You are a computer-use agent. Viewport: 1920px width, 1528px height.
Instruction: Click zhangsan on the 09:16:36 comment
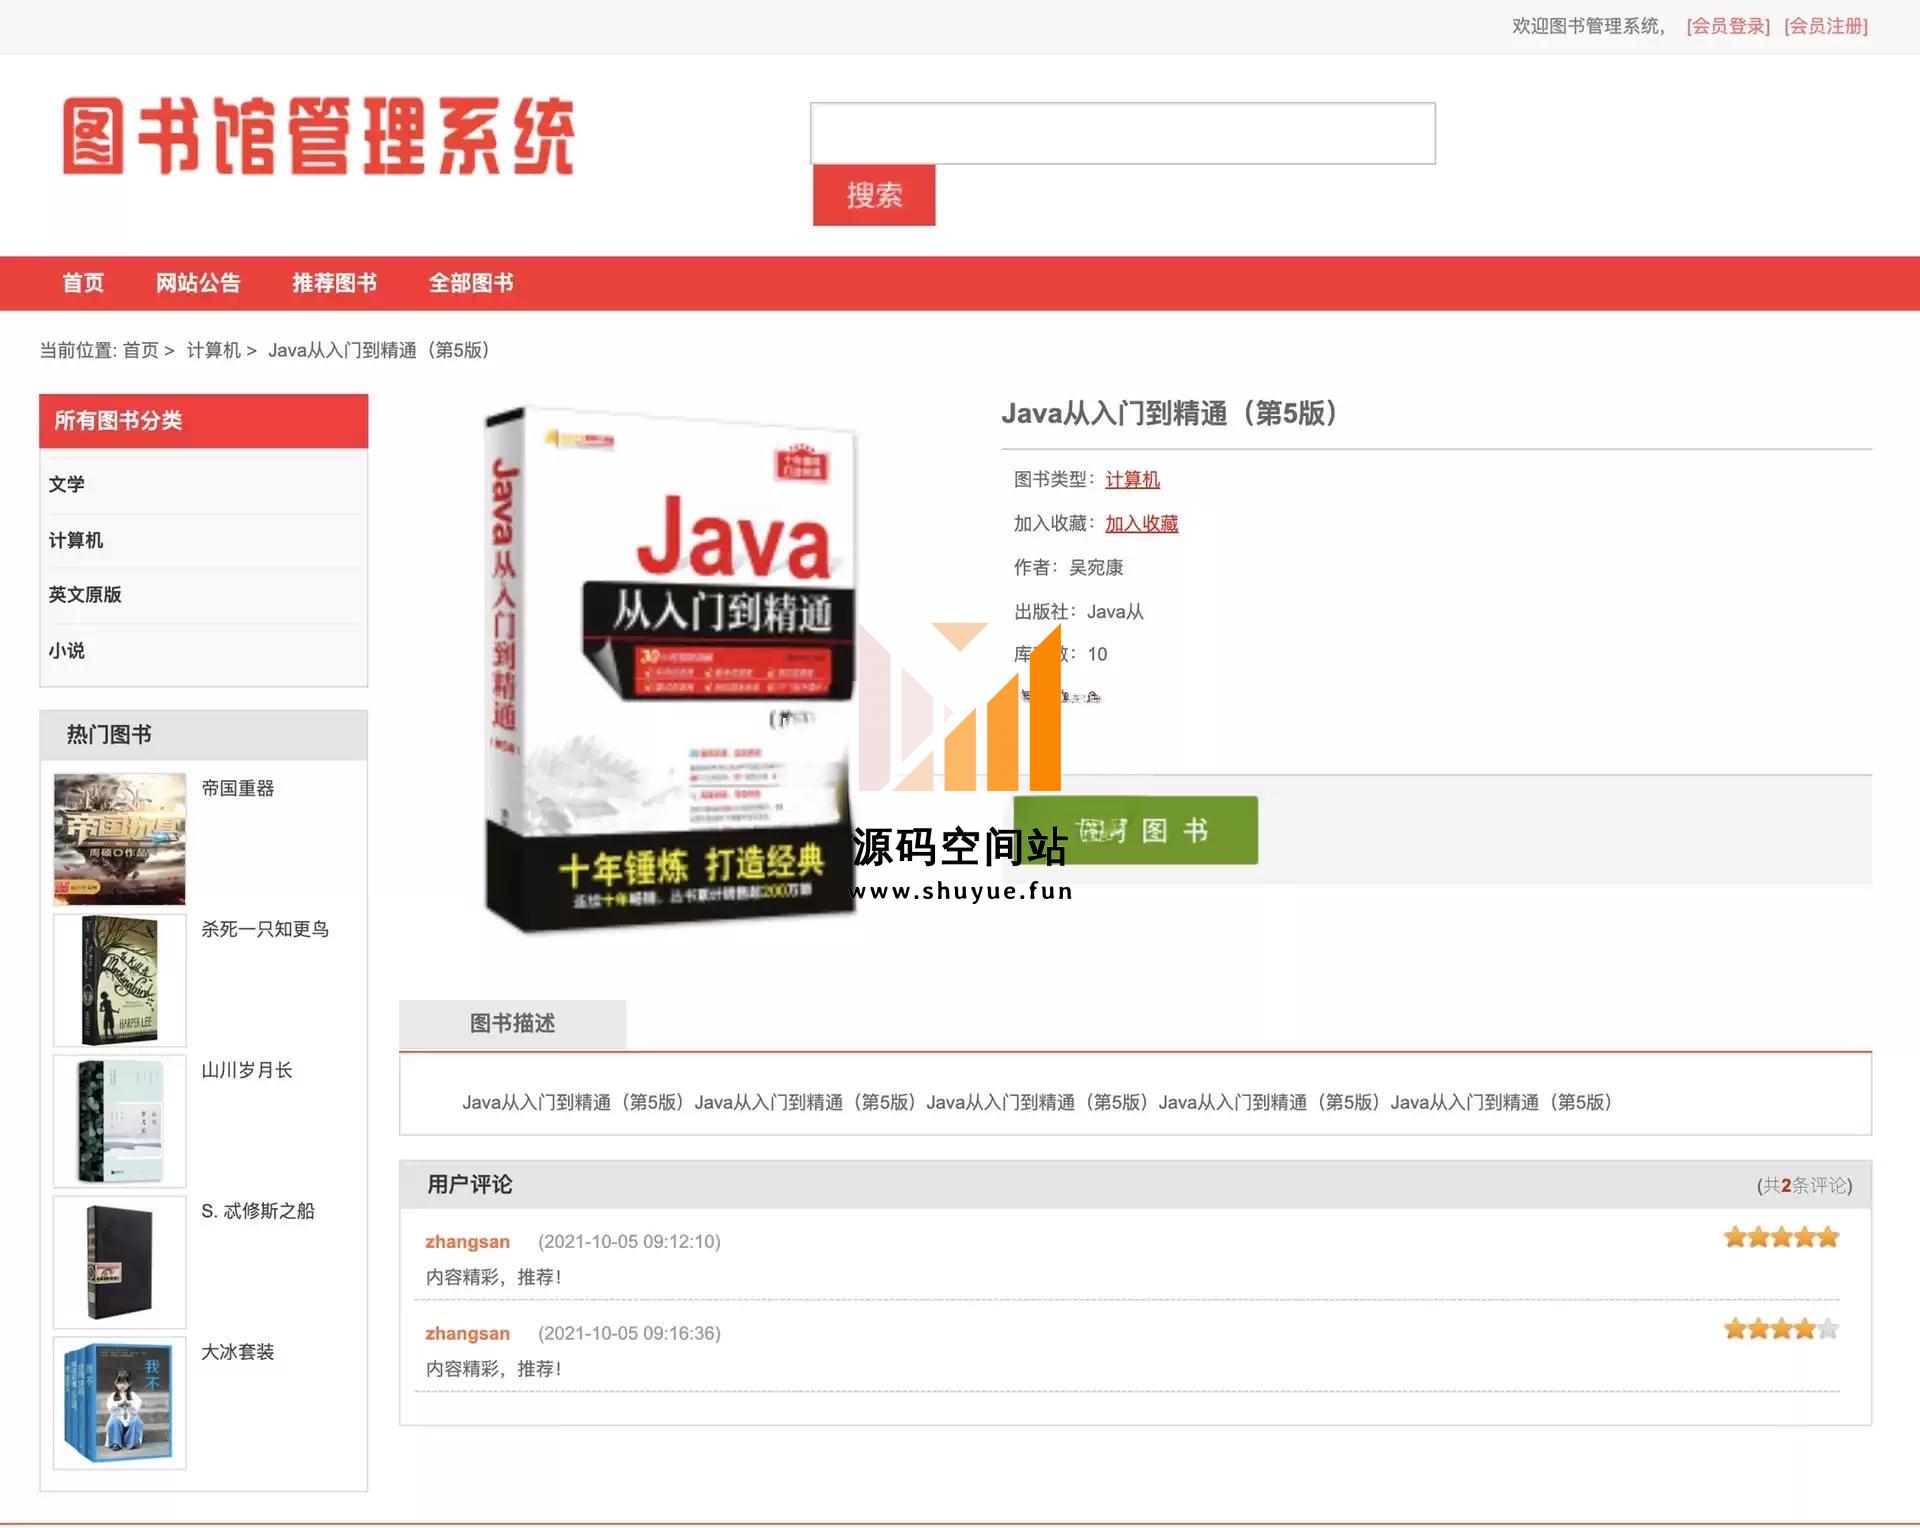pyautogui.click(x=467, y=1334)
